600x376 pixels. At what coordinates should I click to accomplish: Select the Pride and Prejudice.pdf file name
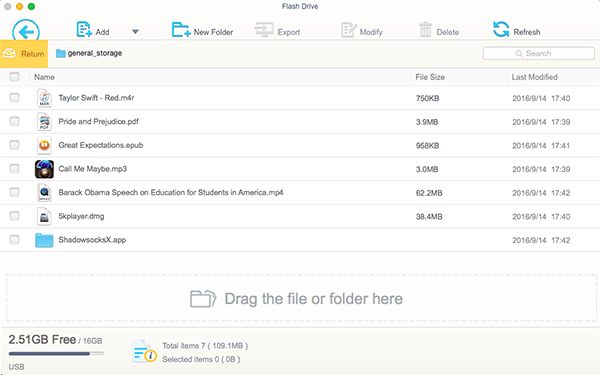point(98,122)
